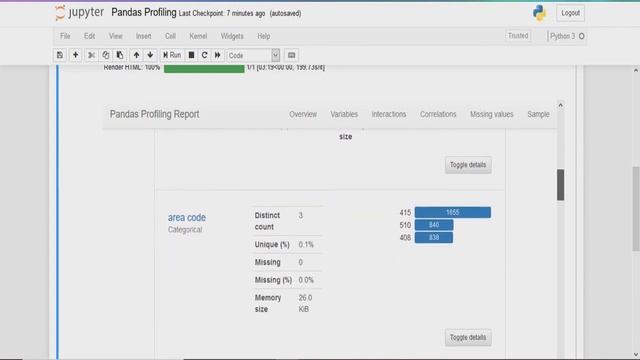
Task: Open the Widgets menu
Action: pyautogui.click(x=232, y=36)
